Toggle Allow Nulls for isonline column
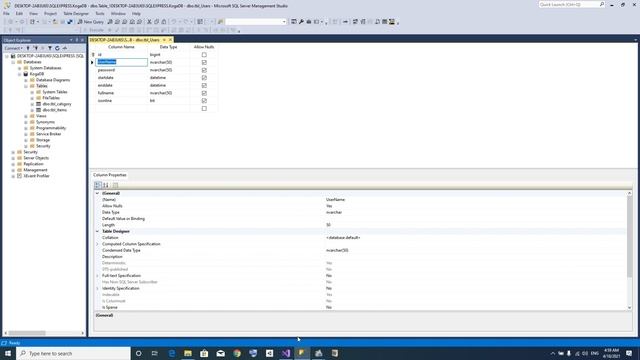Image resolution: width=640 pixels, height=360 pixels. 204,100
